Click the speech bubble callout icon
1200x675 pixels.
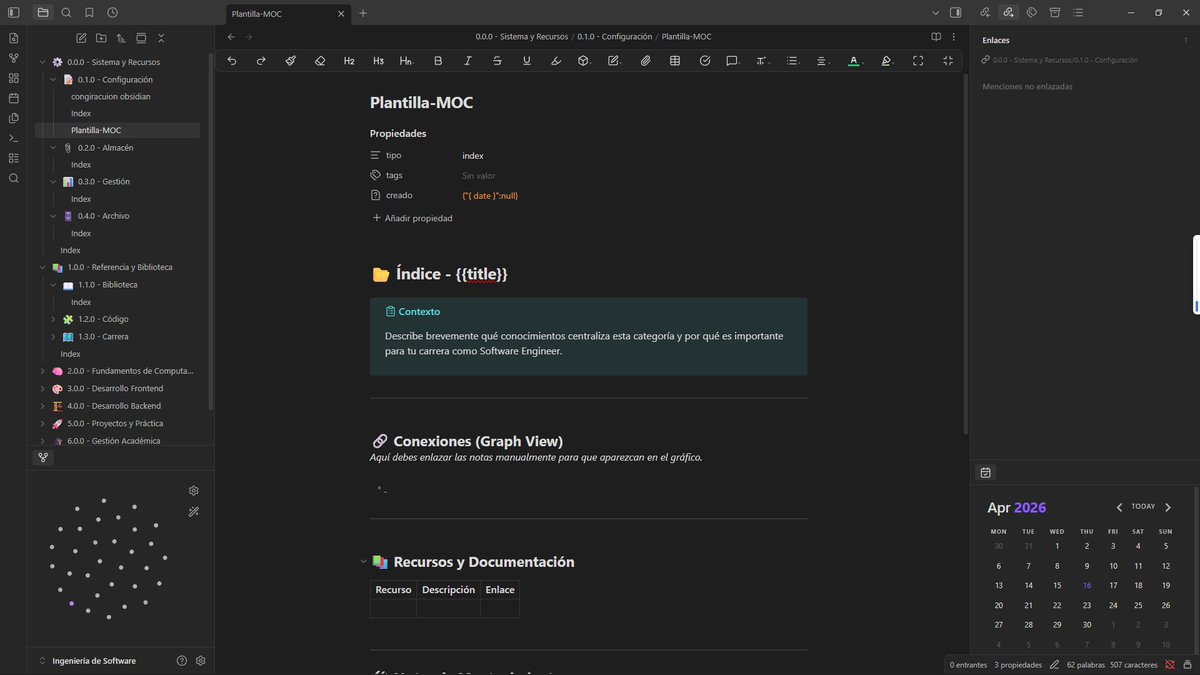pos(732,61)
